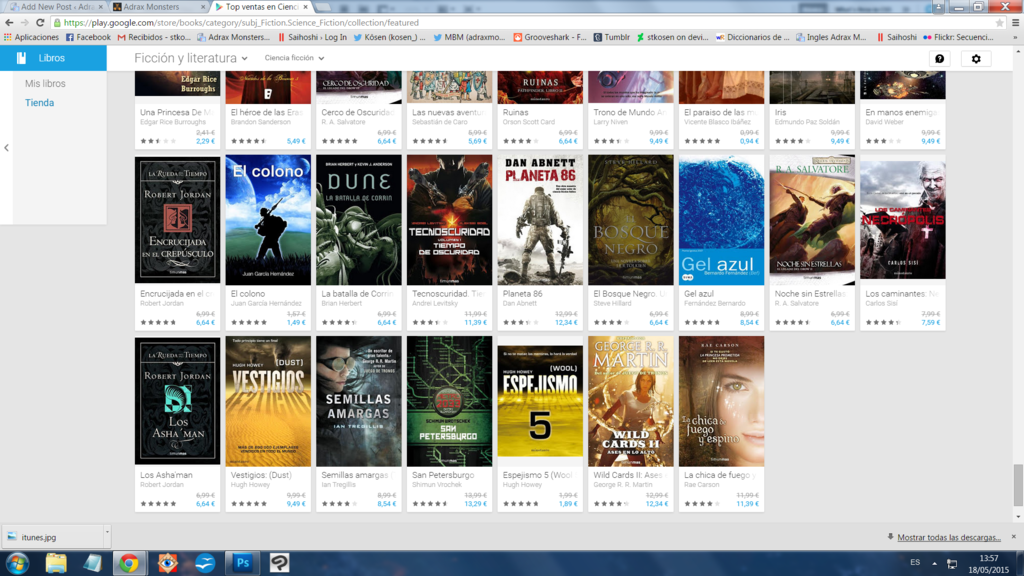
Task: Click the network icon in system tray
Action: point(952,563)
